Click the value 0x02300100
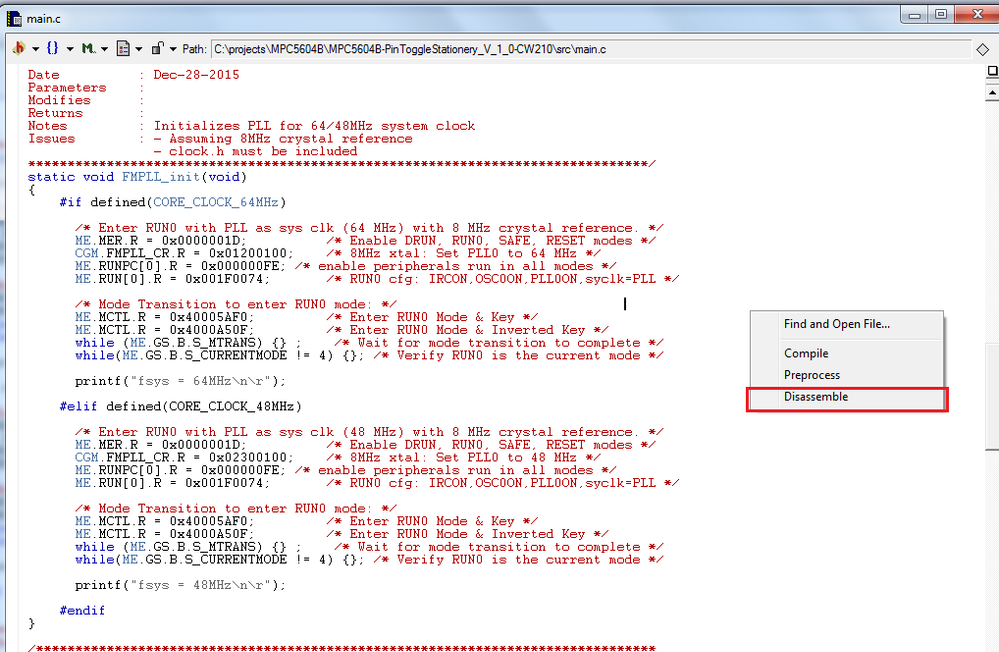This screenshot has height=652, width=999. pos(248,457)
